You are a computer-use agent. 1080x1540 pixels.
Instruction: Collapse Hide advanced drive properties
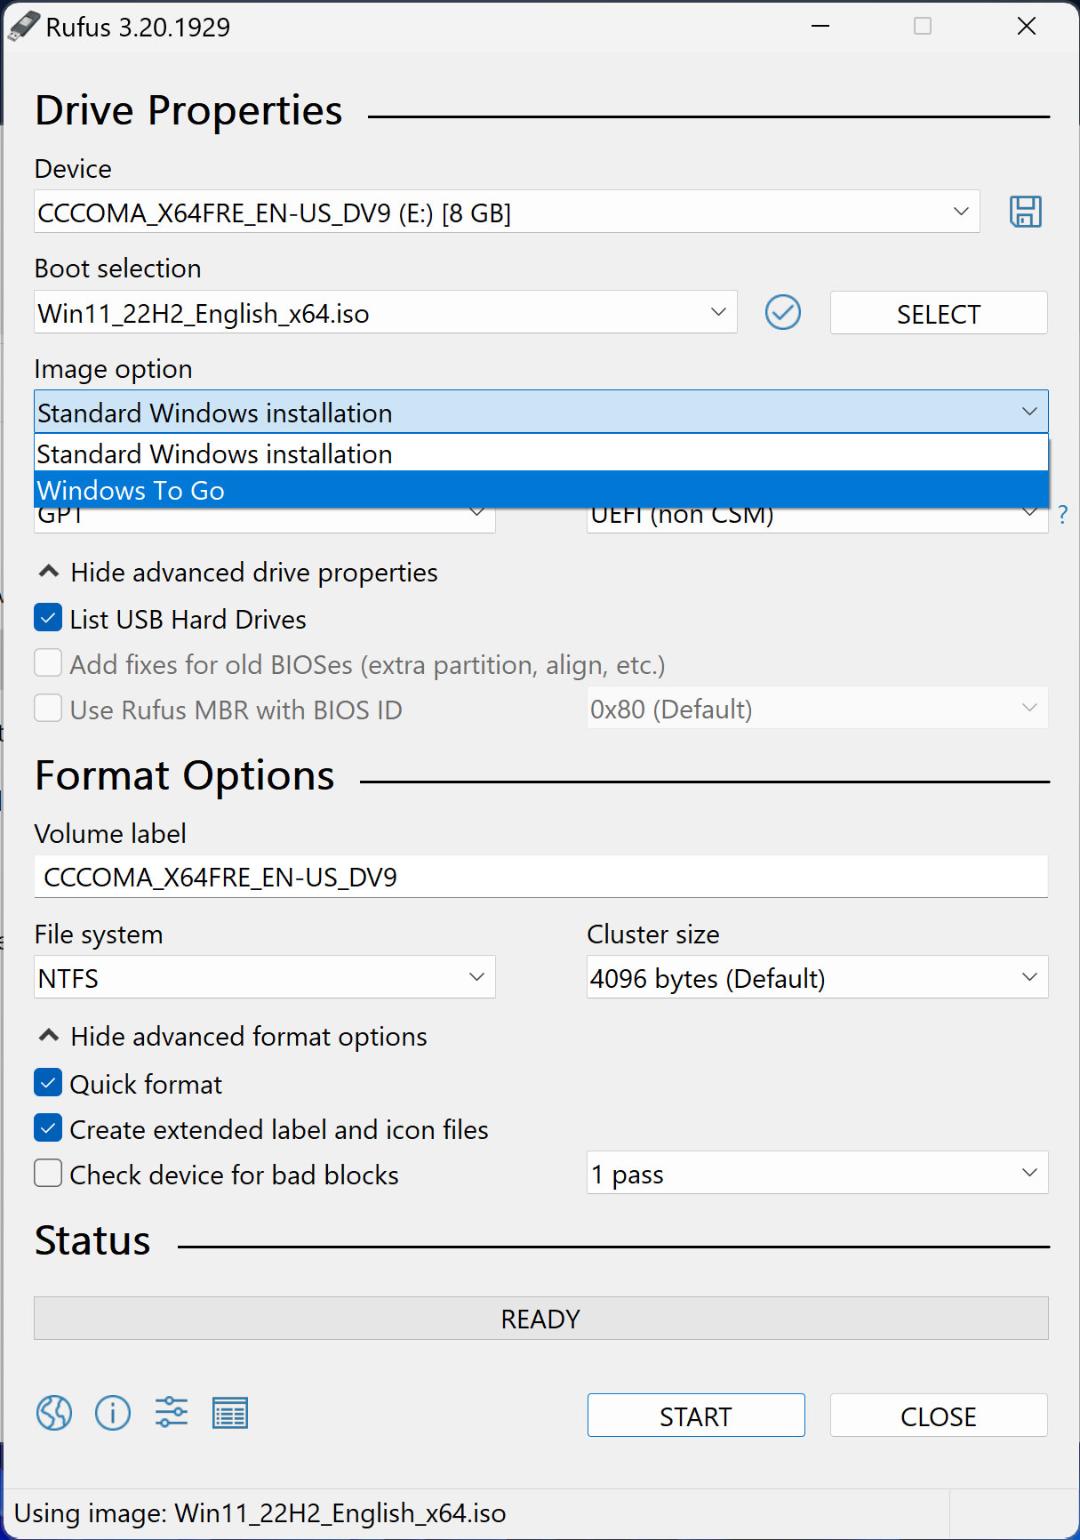point(238,572)
